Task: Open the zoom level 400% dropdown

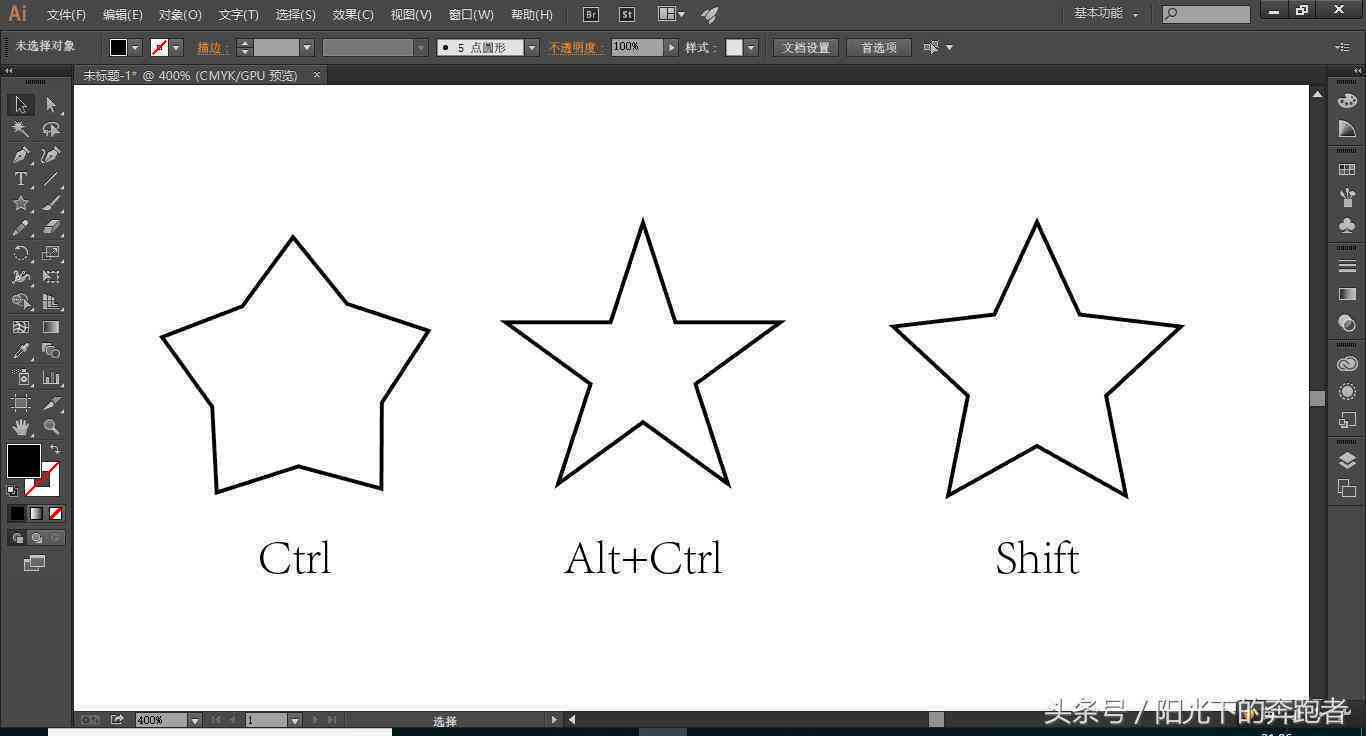Action: coord(194,720)
